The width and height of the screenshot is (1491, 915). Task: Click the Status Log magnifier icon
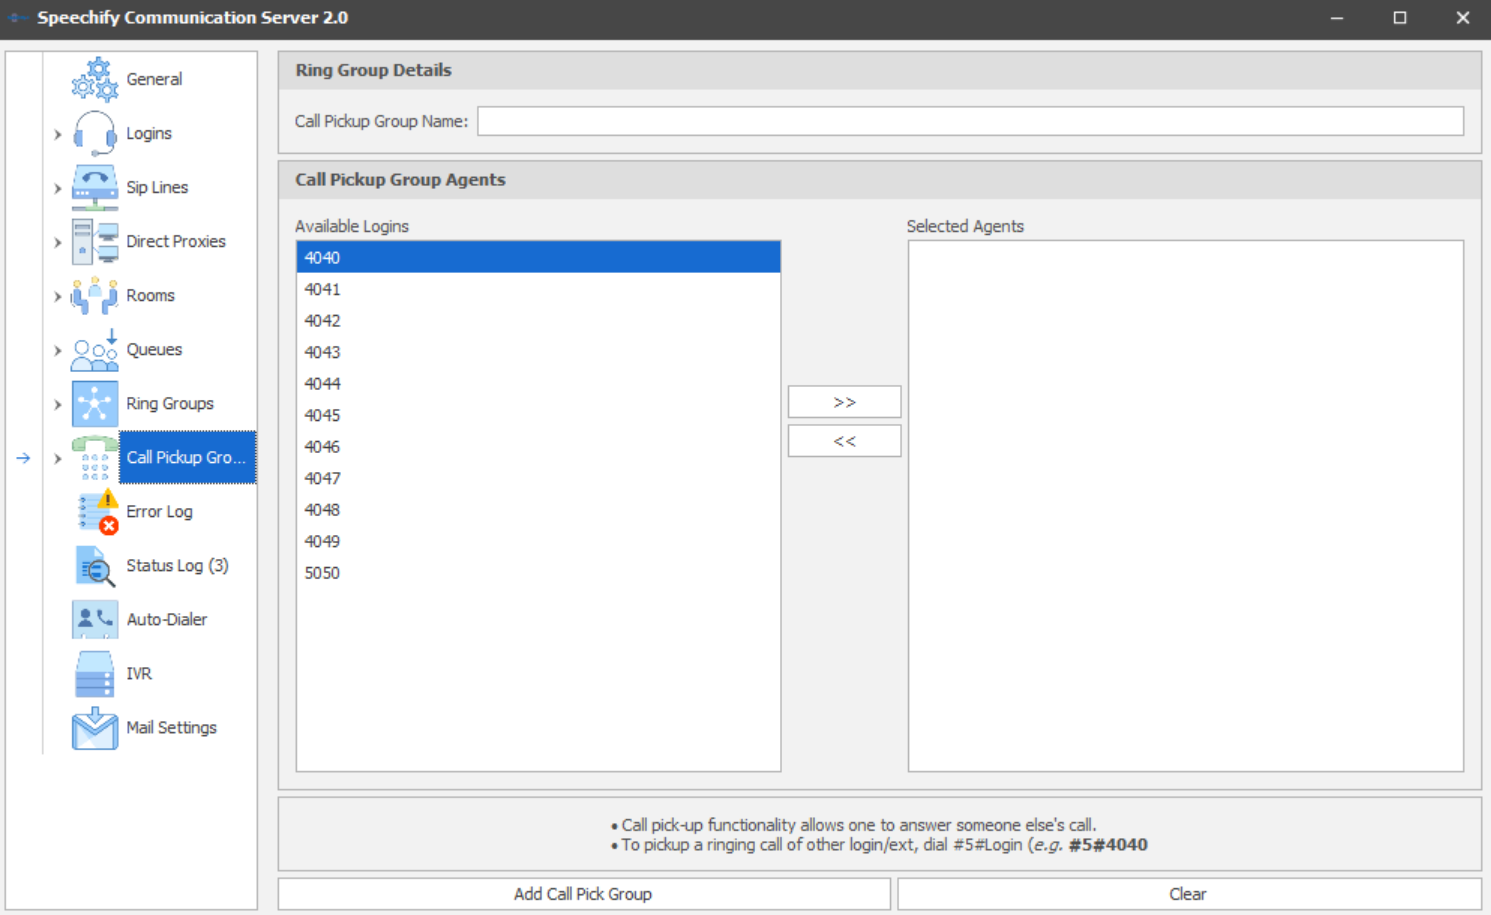click(x=95, y=565)
